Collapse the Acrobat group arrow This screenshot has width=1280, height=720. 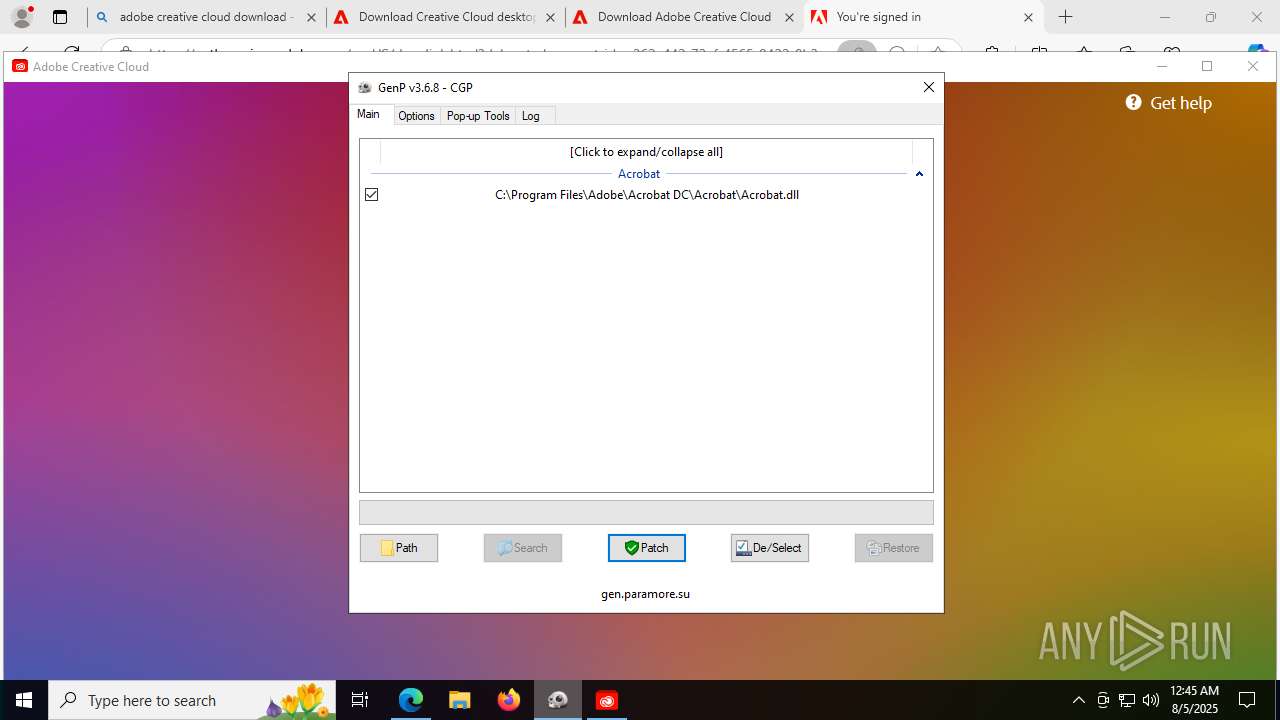(919, 174)
